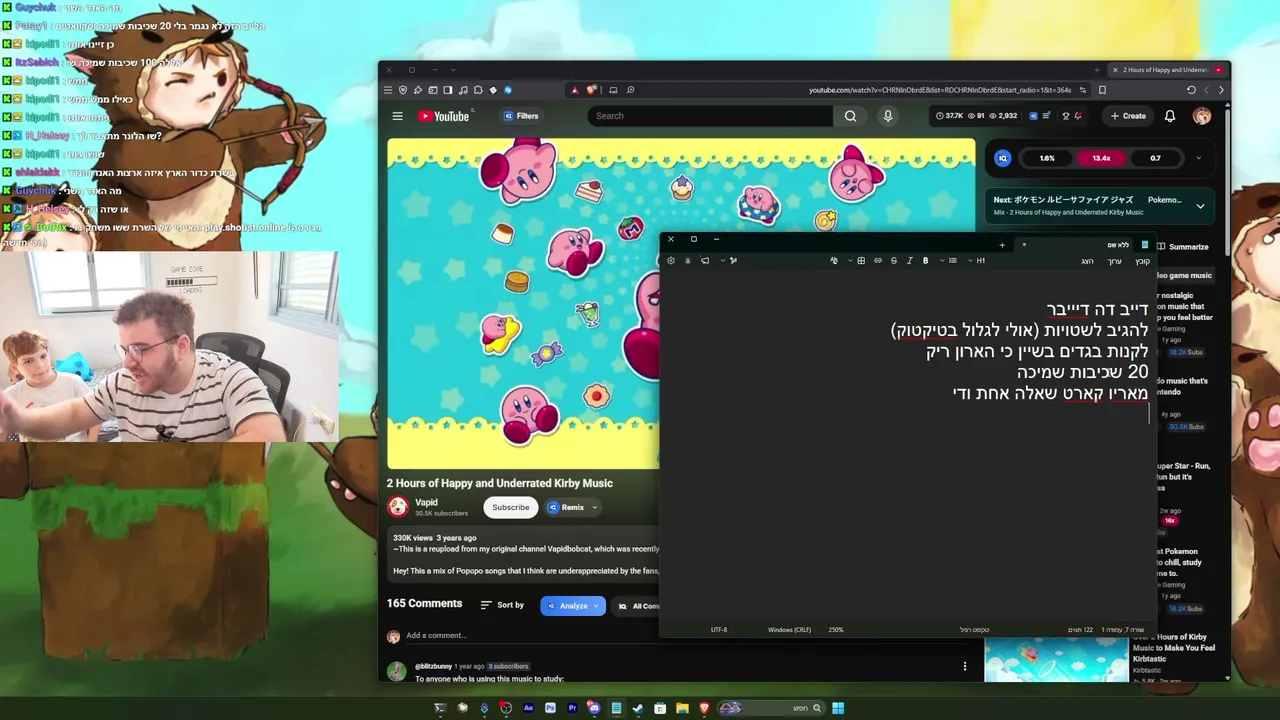Launch Premiere Pro from the taskbar

[572, 708]
